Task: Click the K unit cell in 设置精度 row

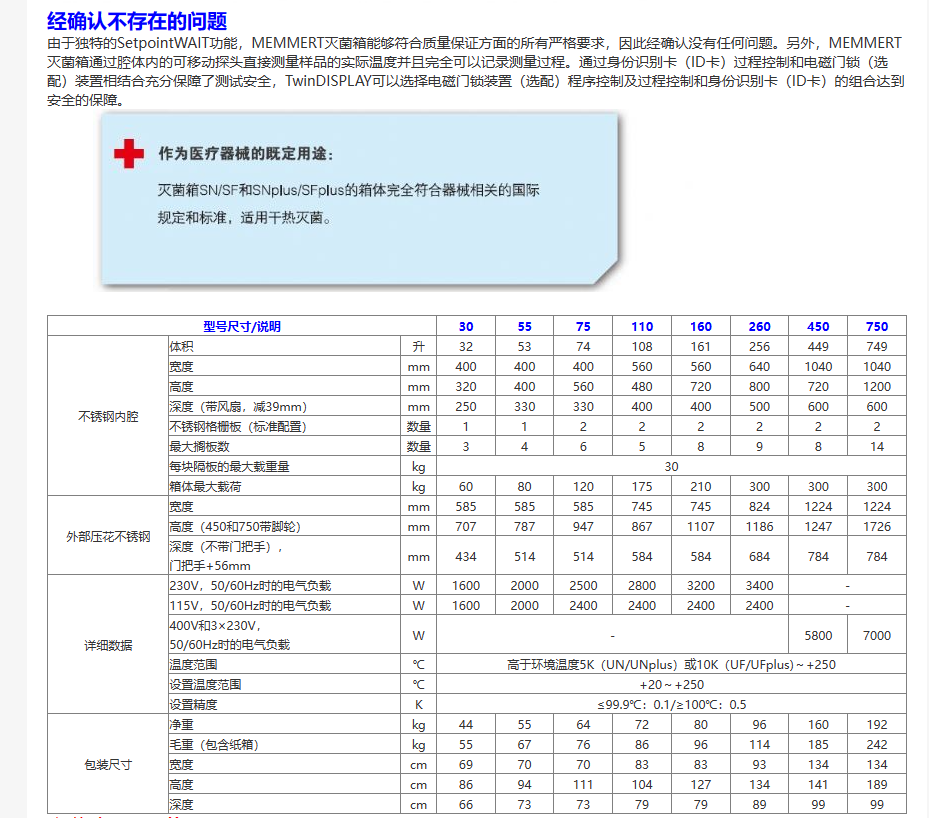Action: [x=418, y=705]
